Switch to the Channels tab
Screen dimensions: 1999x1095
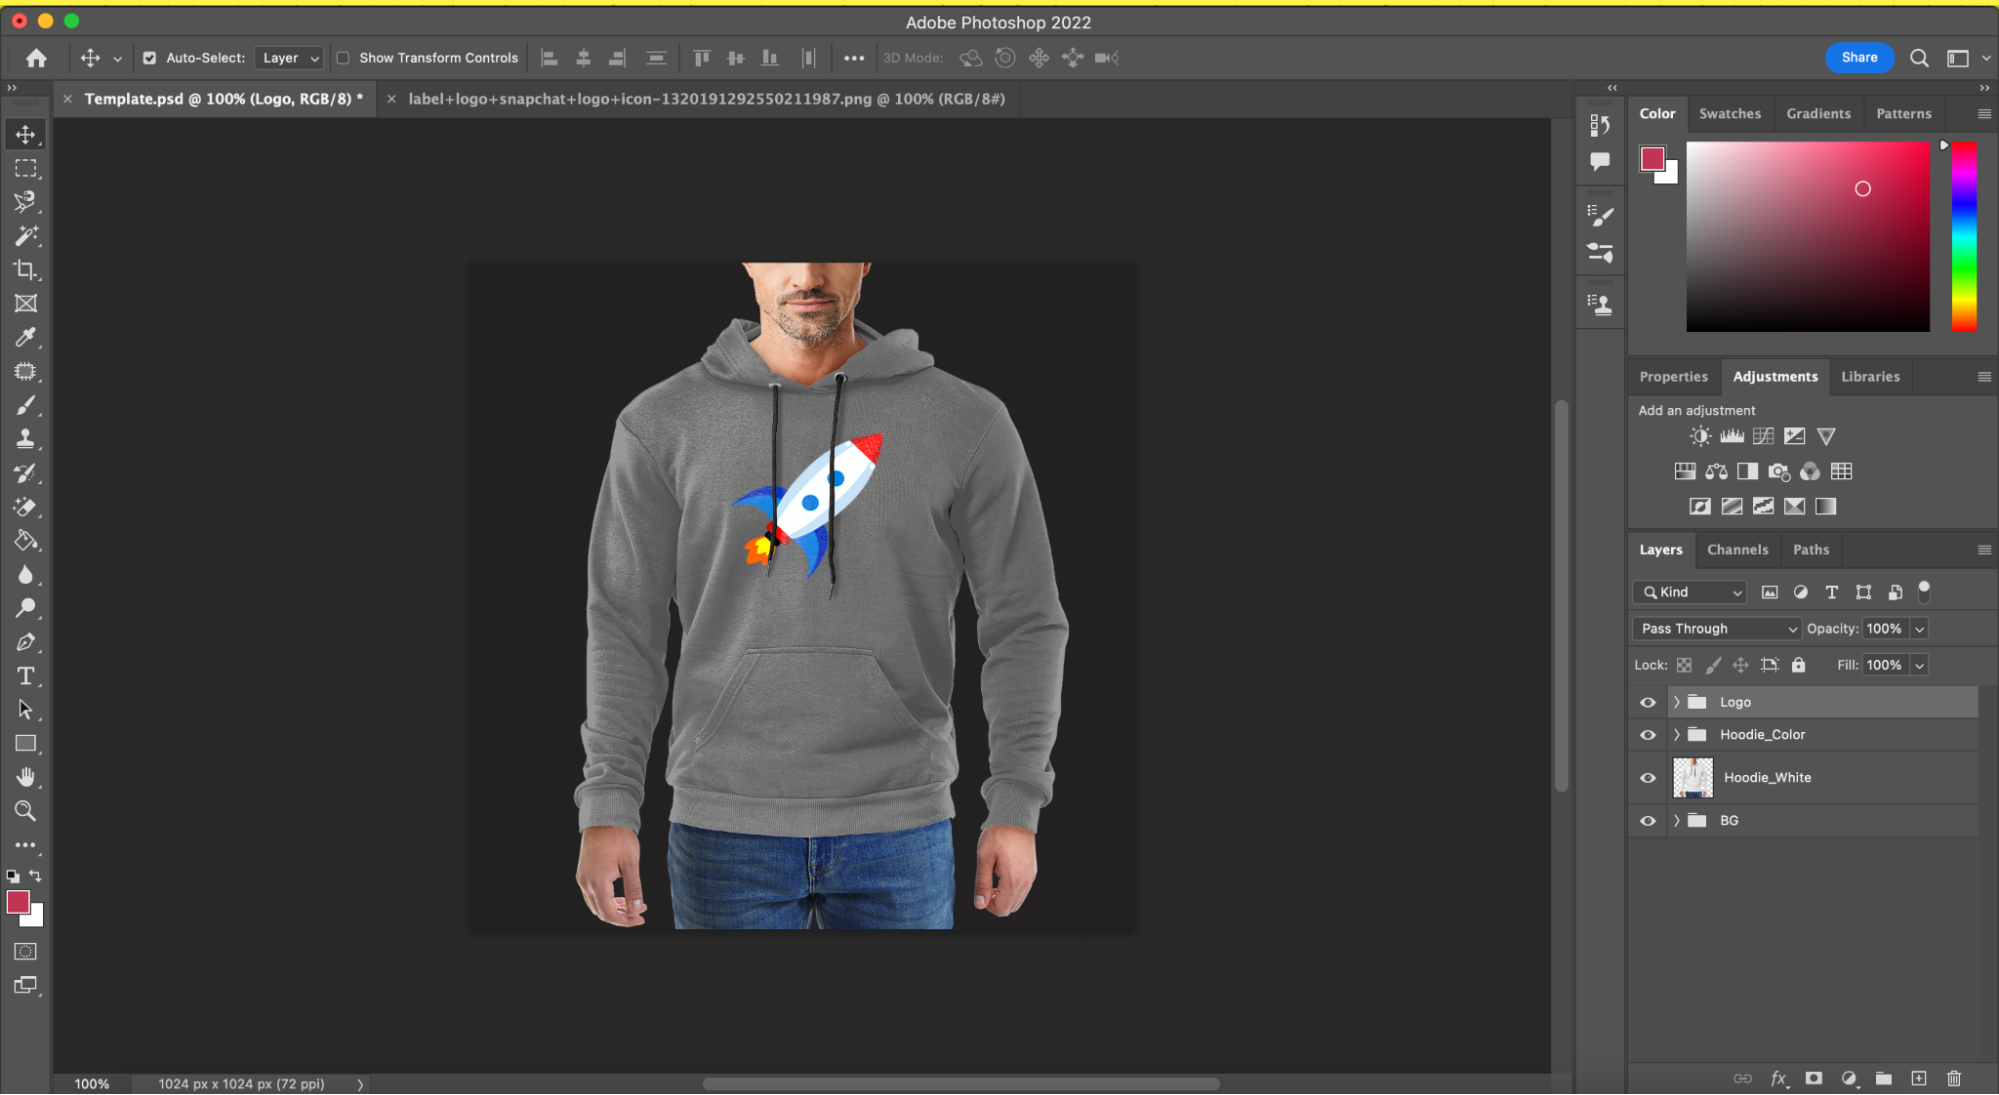click(1737, 550)
